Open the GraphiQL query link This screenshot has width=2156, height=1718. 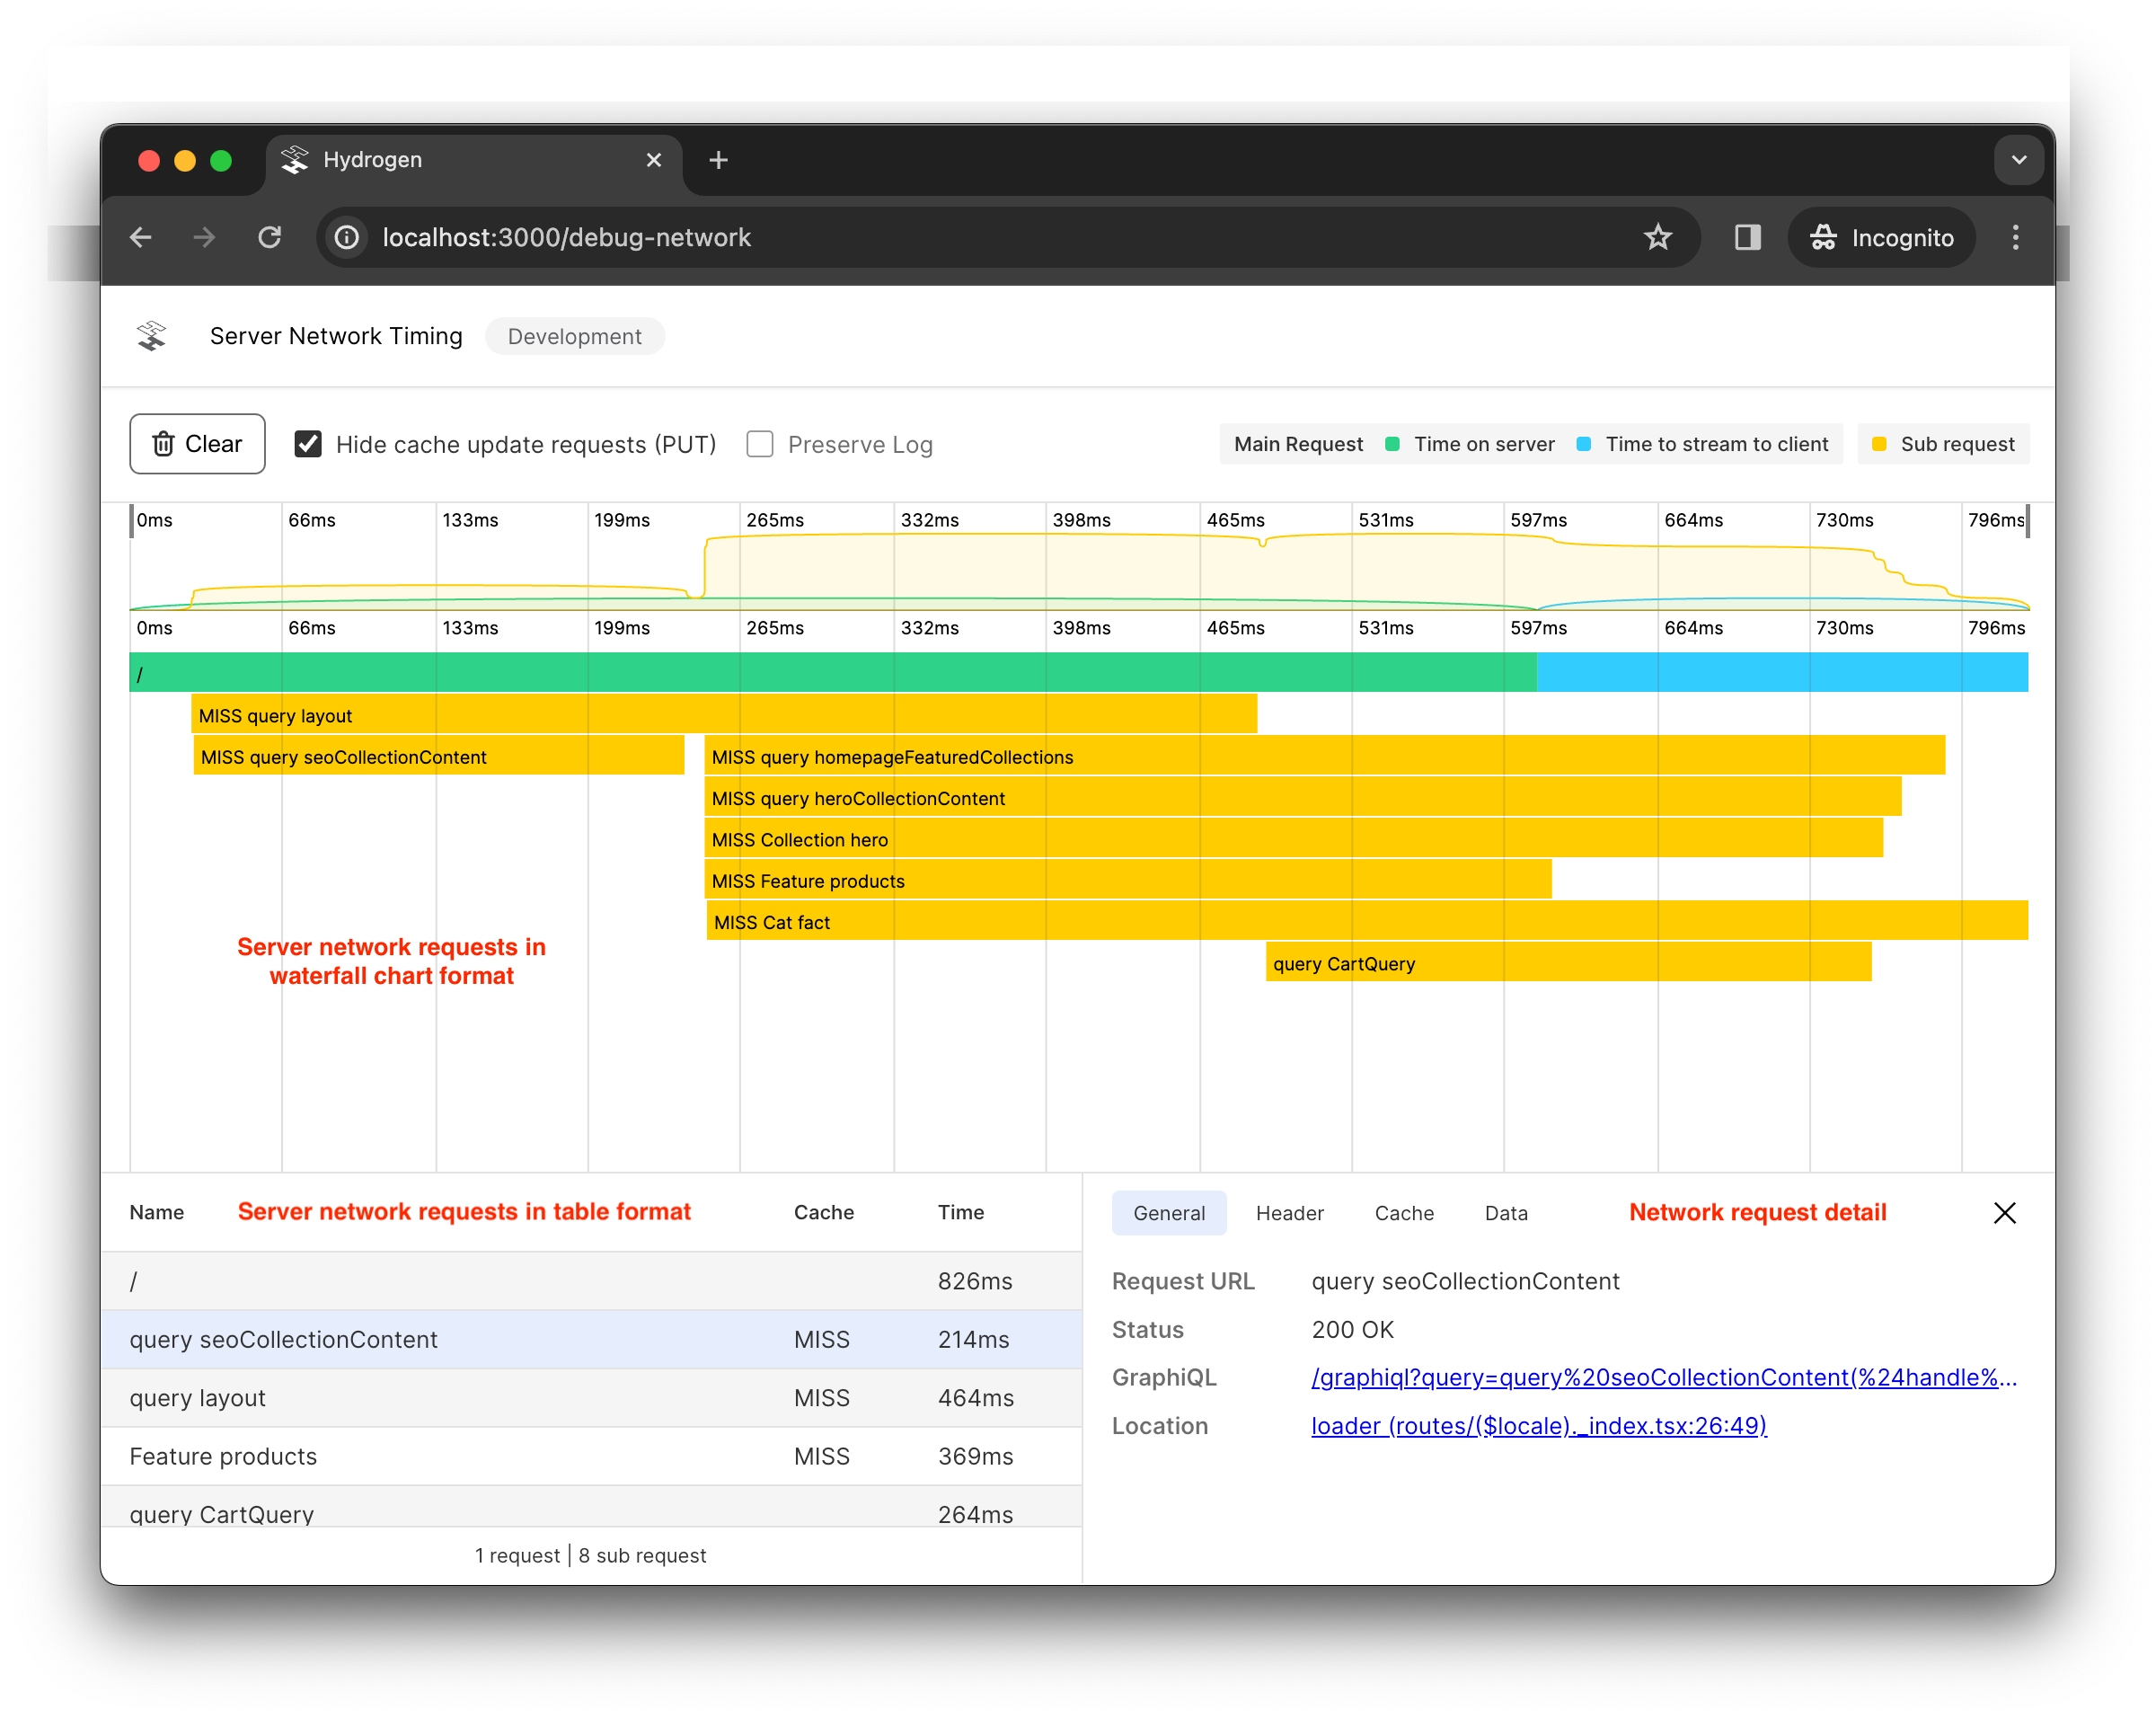pyautogui.click(x=1664, y=1378)
